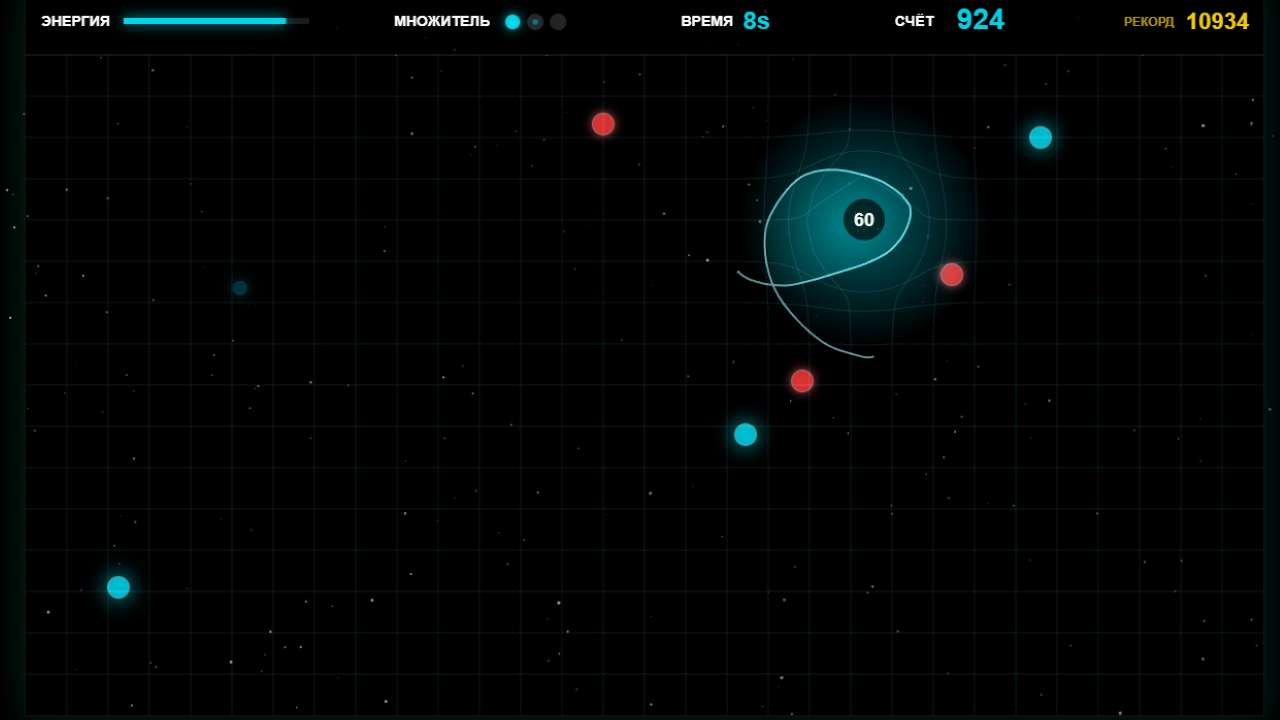Click the bright cyan orb in screen center

point(745,434)
